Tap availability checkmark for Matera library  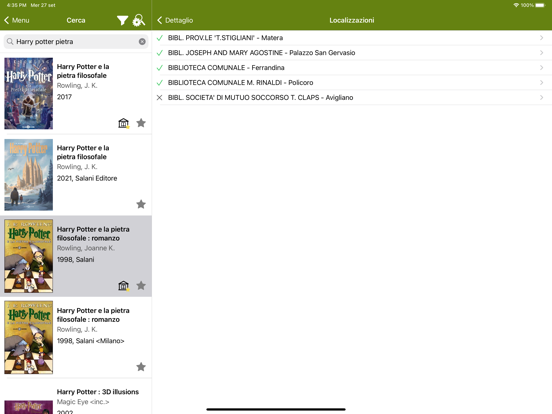[159, 38]
